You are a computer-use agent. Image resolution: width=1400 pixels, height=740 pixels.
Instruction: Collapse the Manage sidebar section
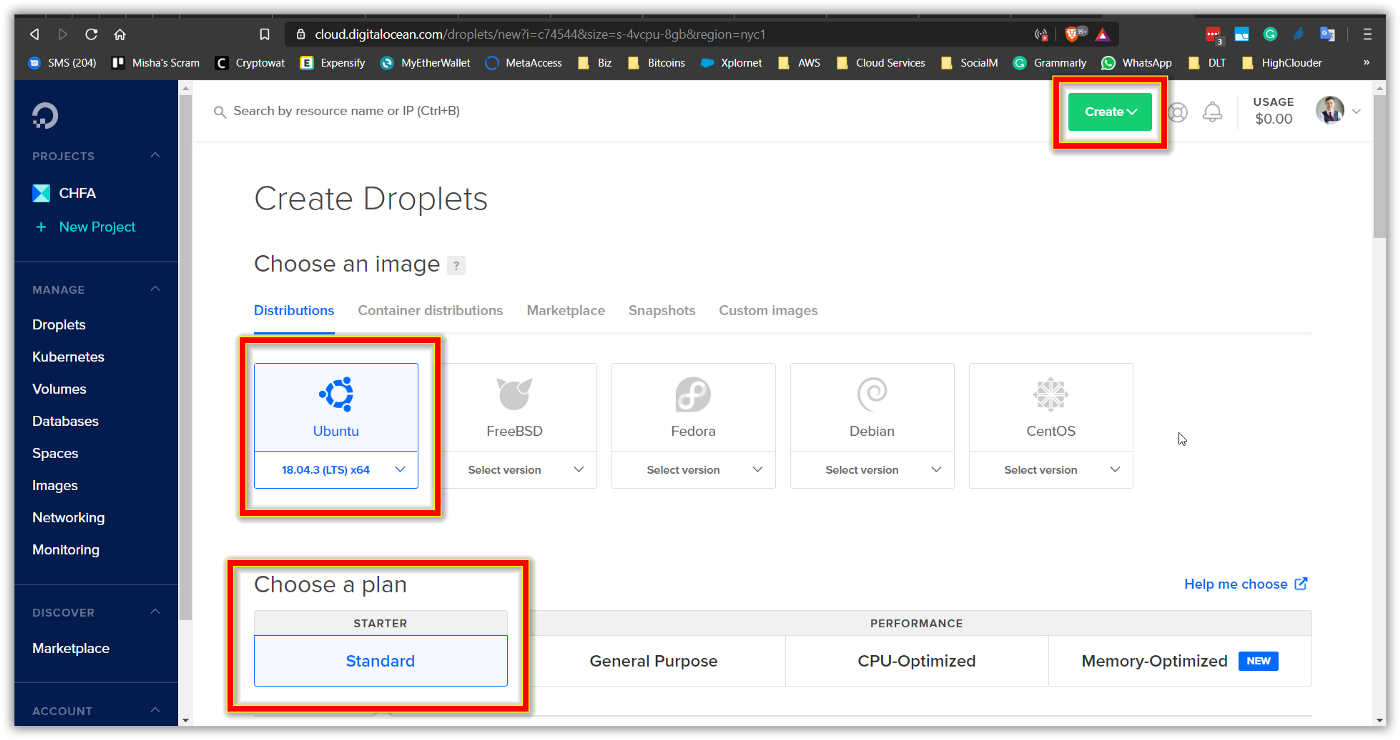(155, 289)
